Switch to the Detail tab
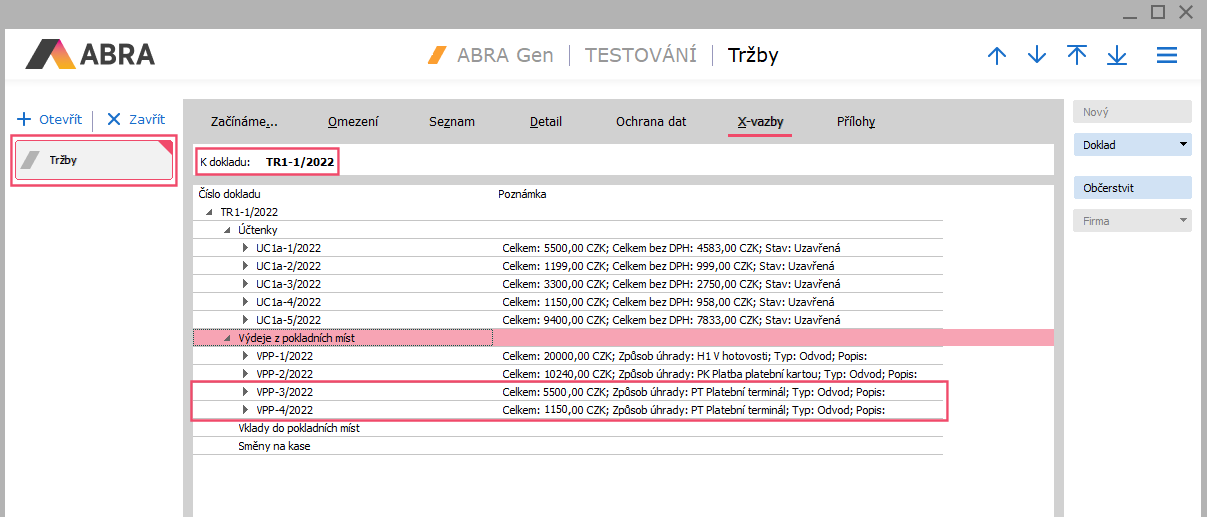The image size is (1207, 517). coord(545,122)
